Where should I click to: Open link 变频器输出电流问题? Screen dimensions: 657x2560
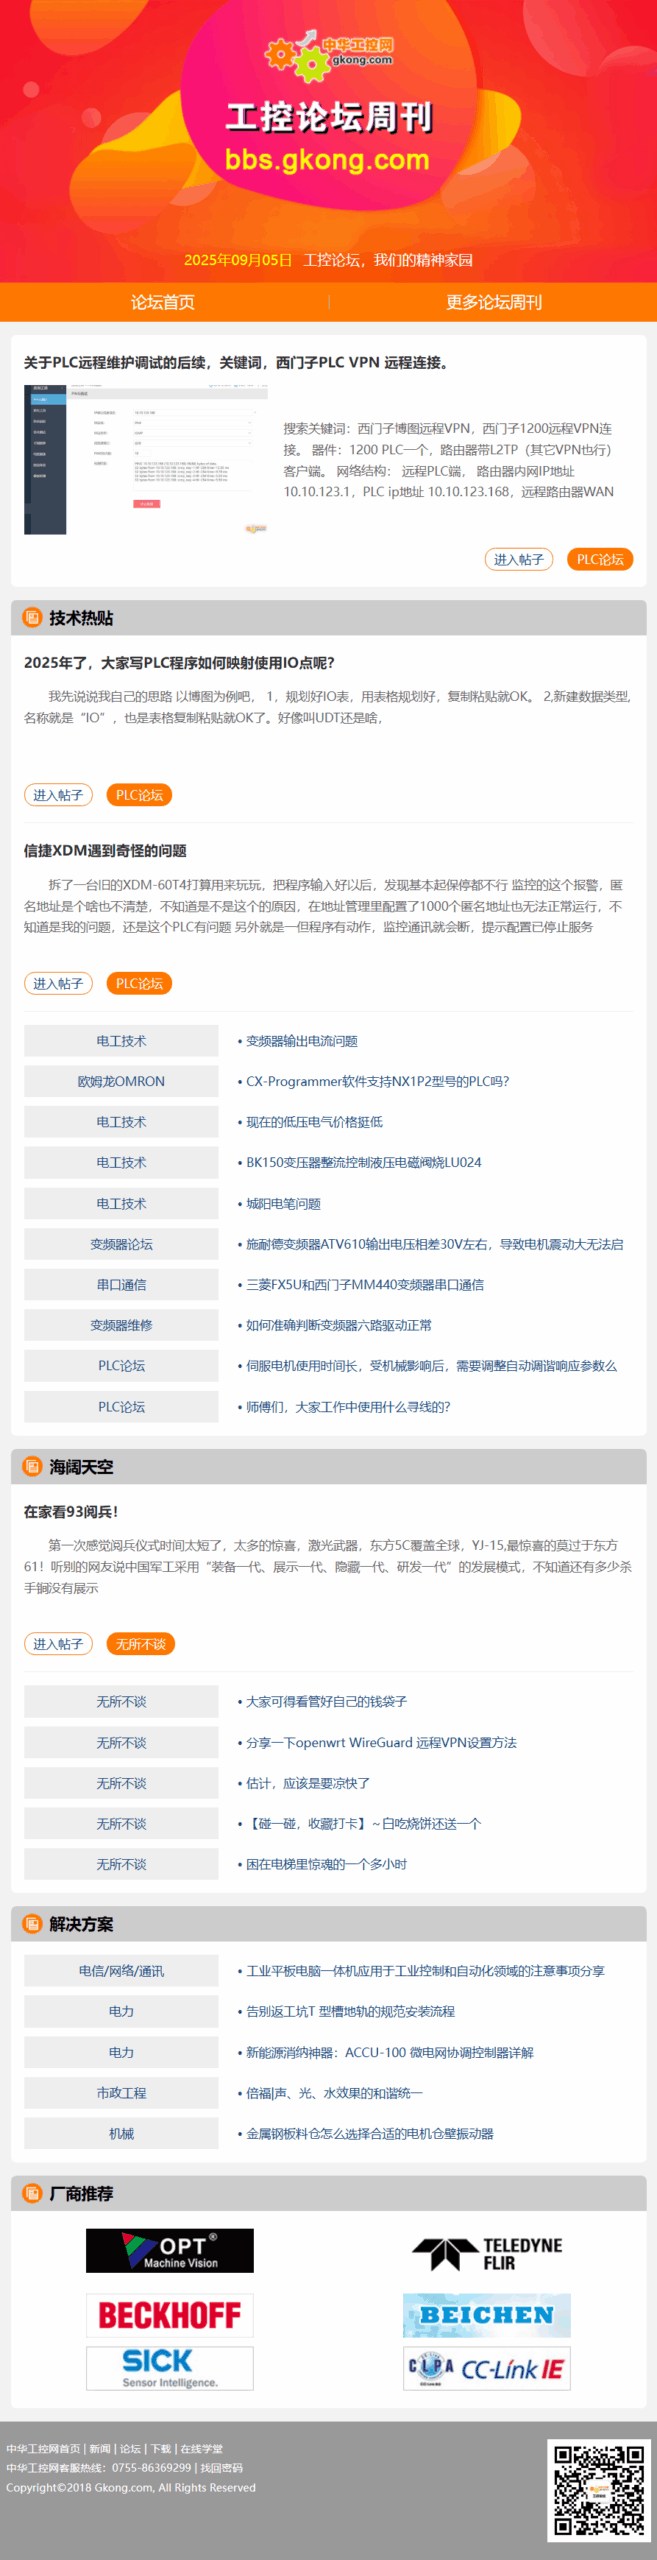(301, 1041)
